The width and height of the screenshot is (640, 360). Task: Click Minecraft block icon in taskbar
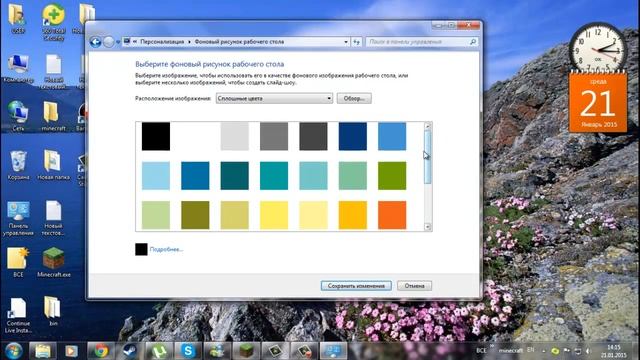pyautogui.click(x=246, y=351)
